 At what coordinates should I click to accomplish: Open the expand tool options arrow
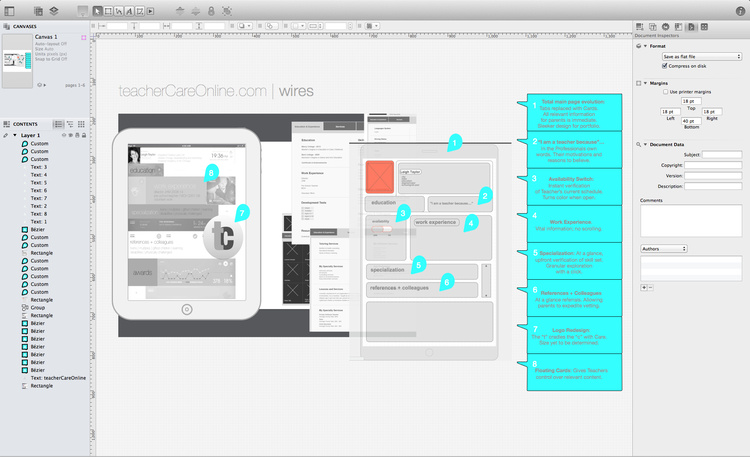click(151, 11)
